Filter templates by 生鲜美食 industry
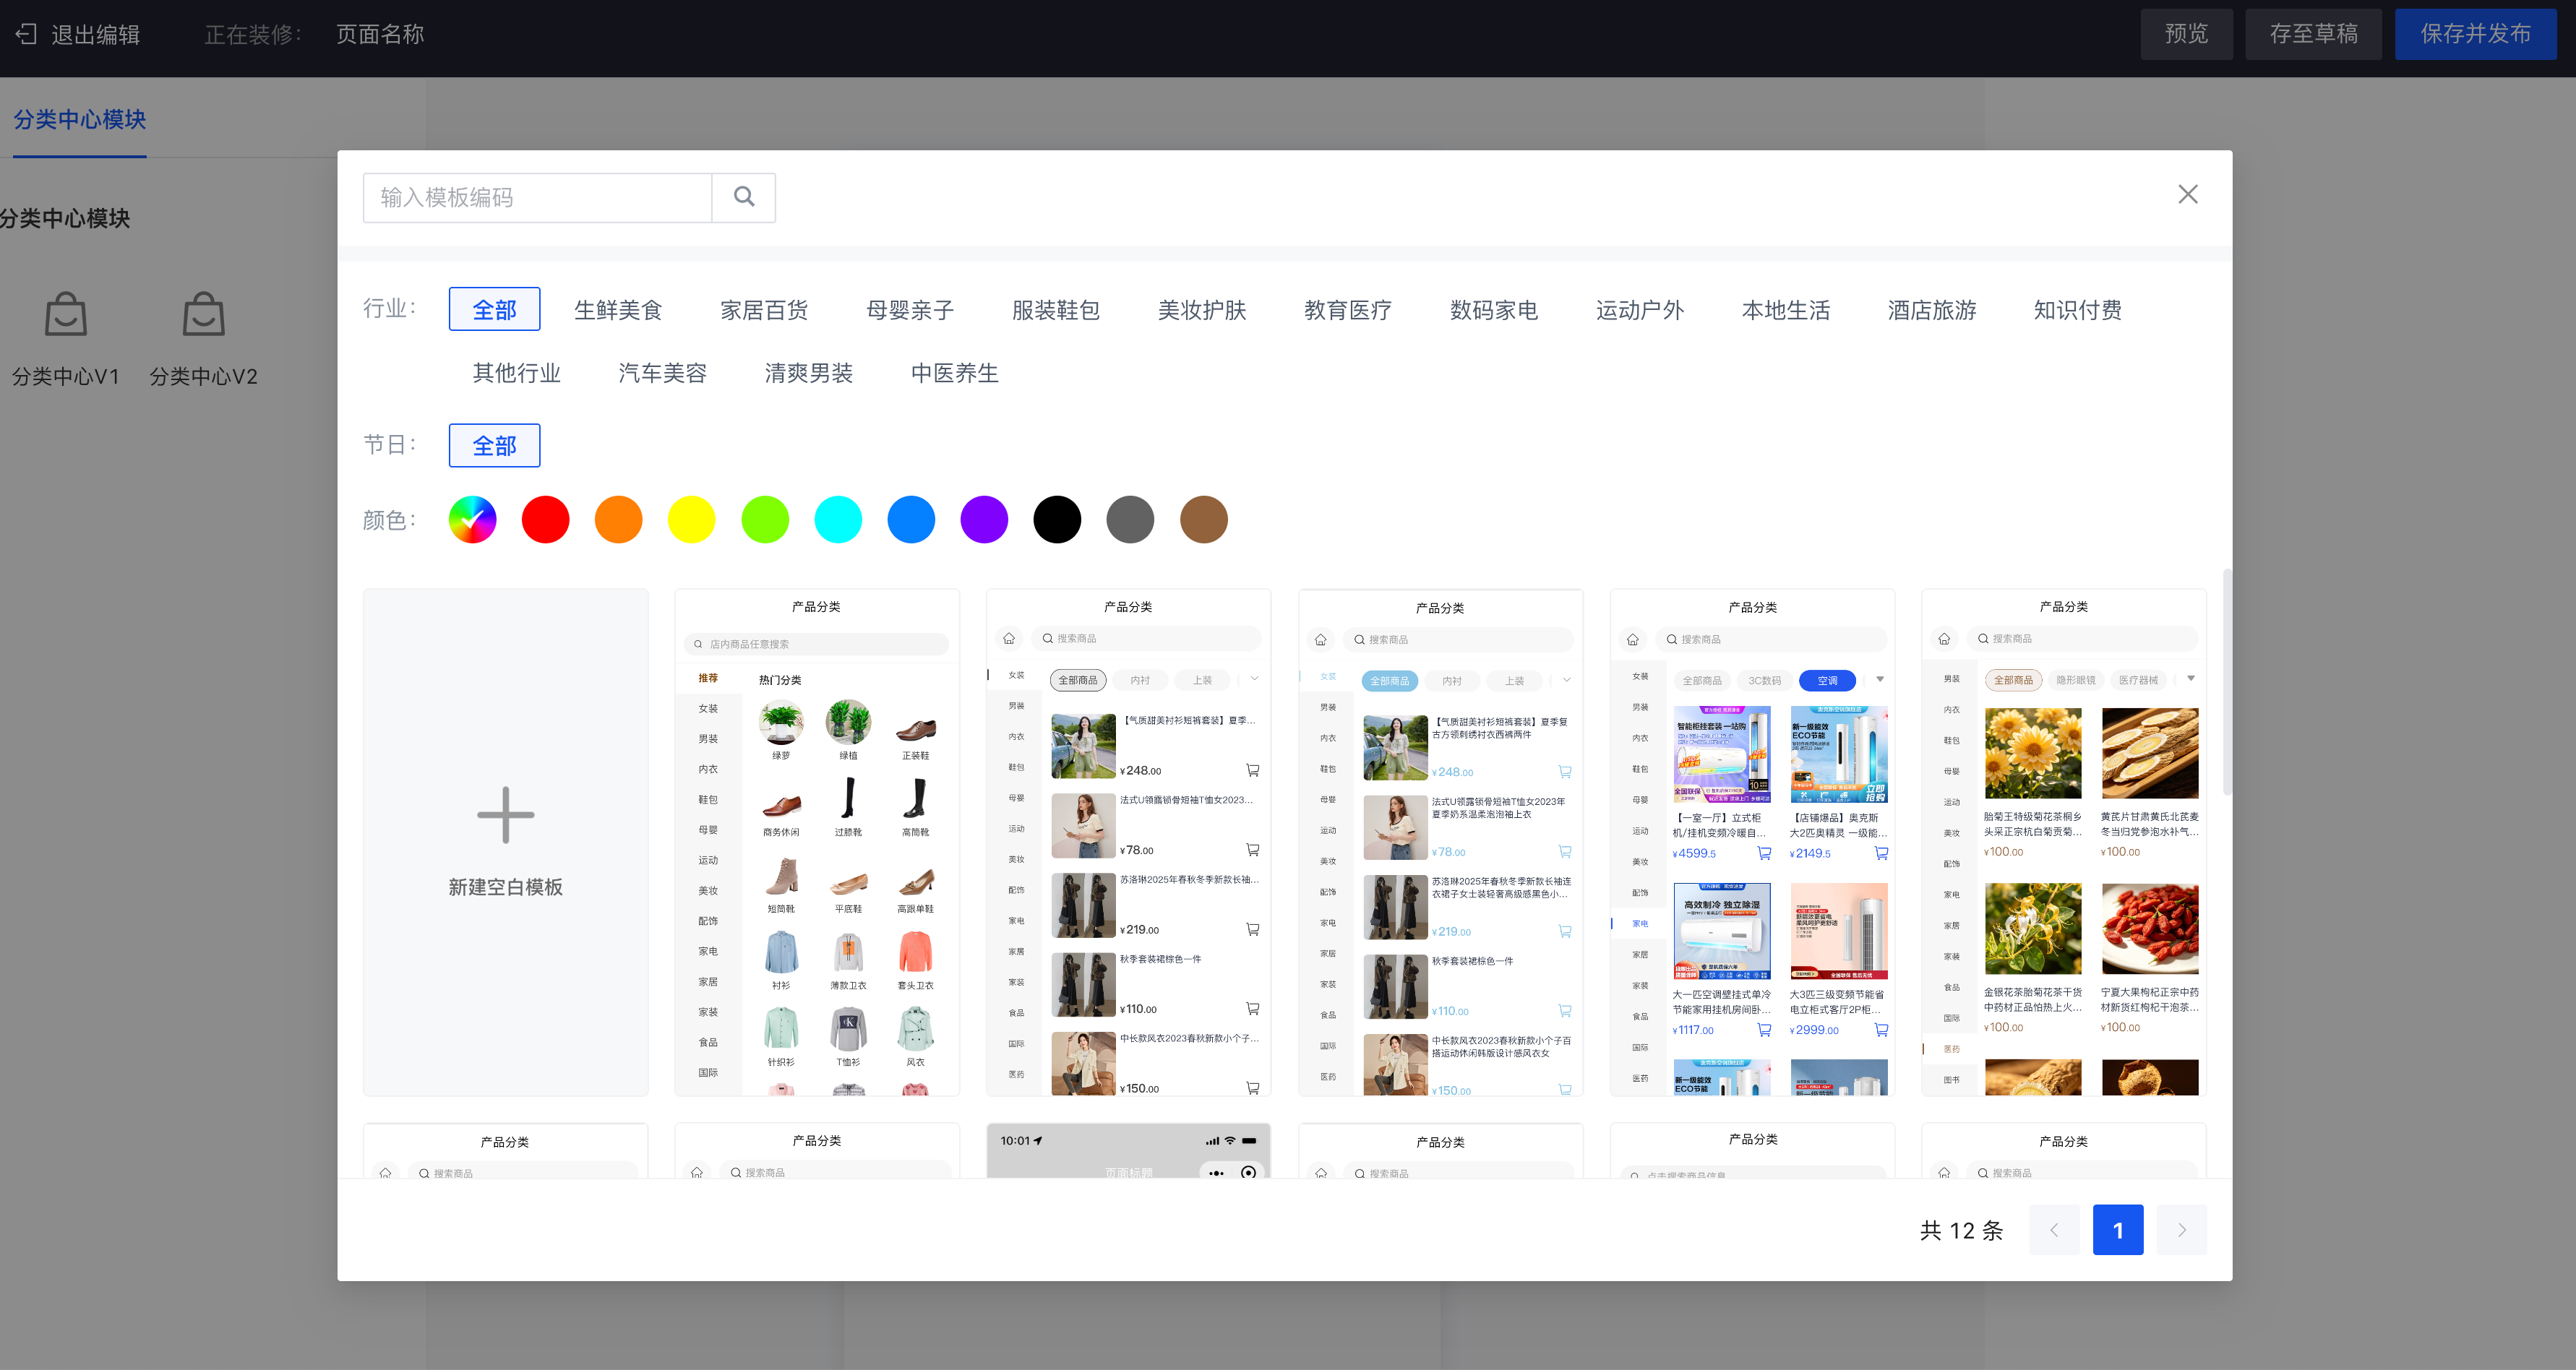 (618, 310)
